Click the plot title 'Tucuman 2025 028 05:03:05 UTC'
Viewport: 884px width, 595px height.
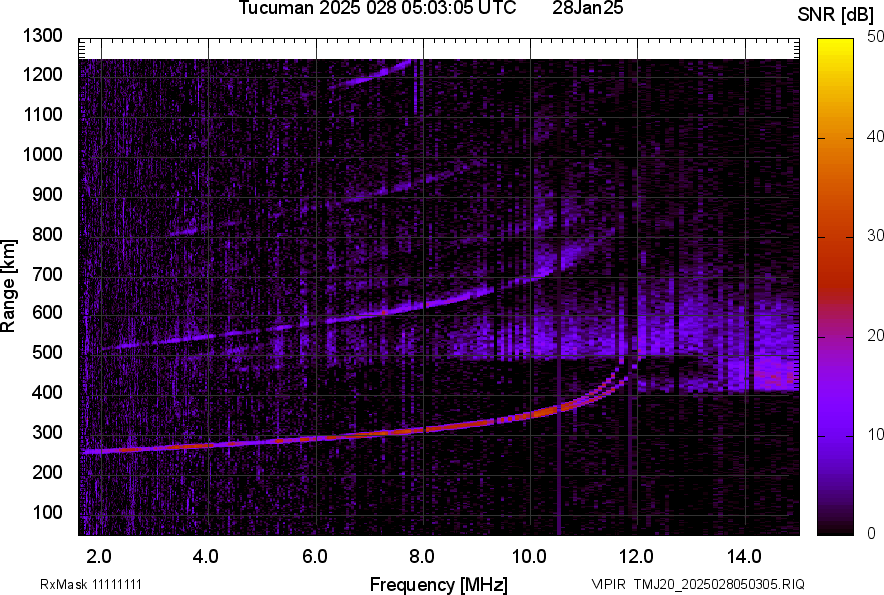pyautogui.click(x=377, y=9)
